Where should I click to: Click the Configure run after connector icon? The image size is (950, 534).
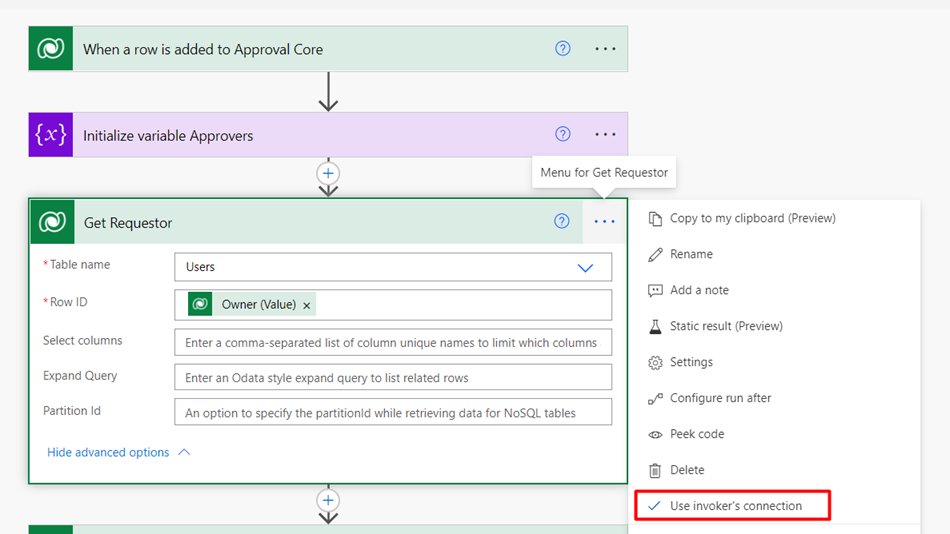click(655, 399)
